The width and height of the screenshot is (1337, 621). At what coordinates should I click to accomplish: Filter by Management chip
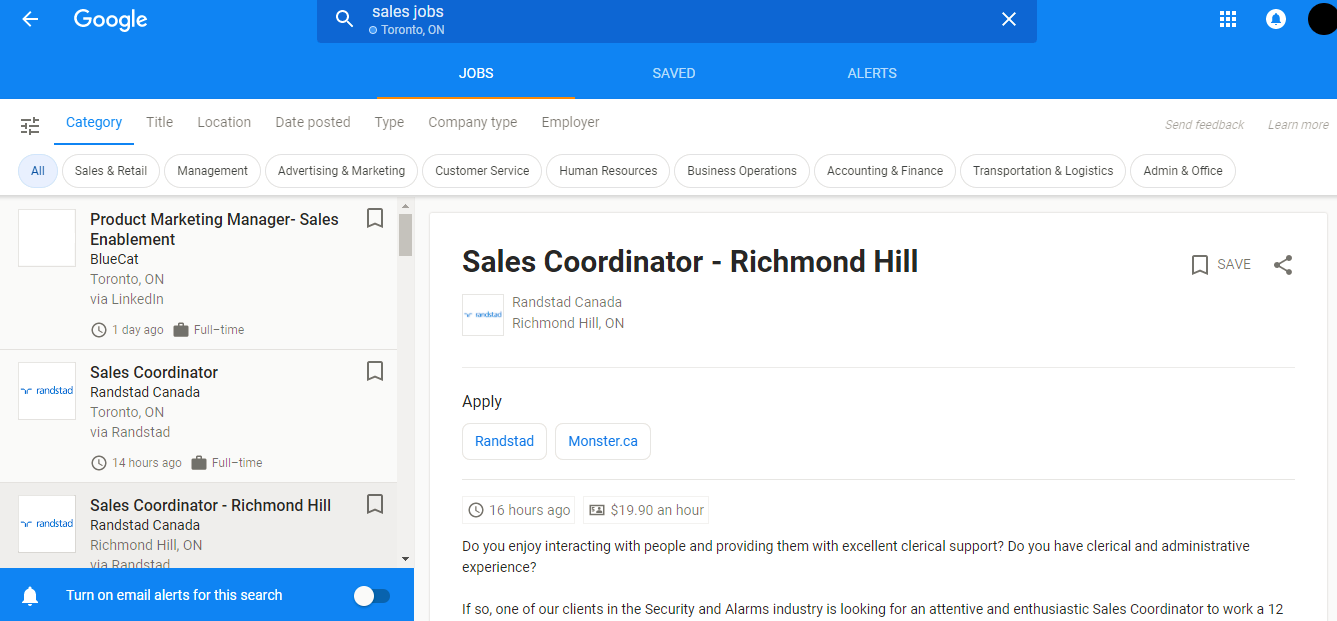(212, 171)
